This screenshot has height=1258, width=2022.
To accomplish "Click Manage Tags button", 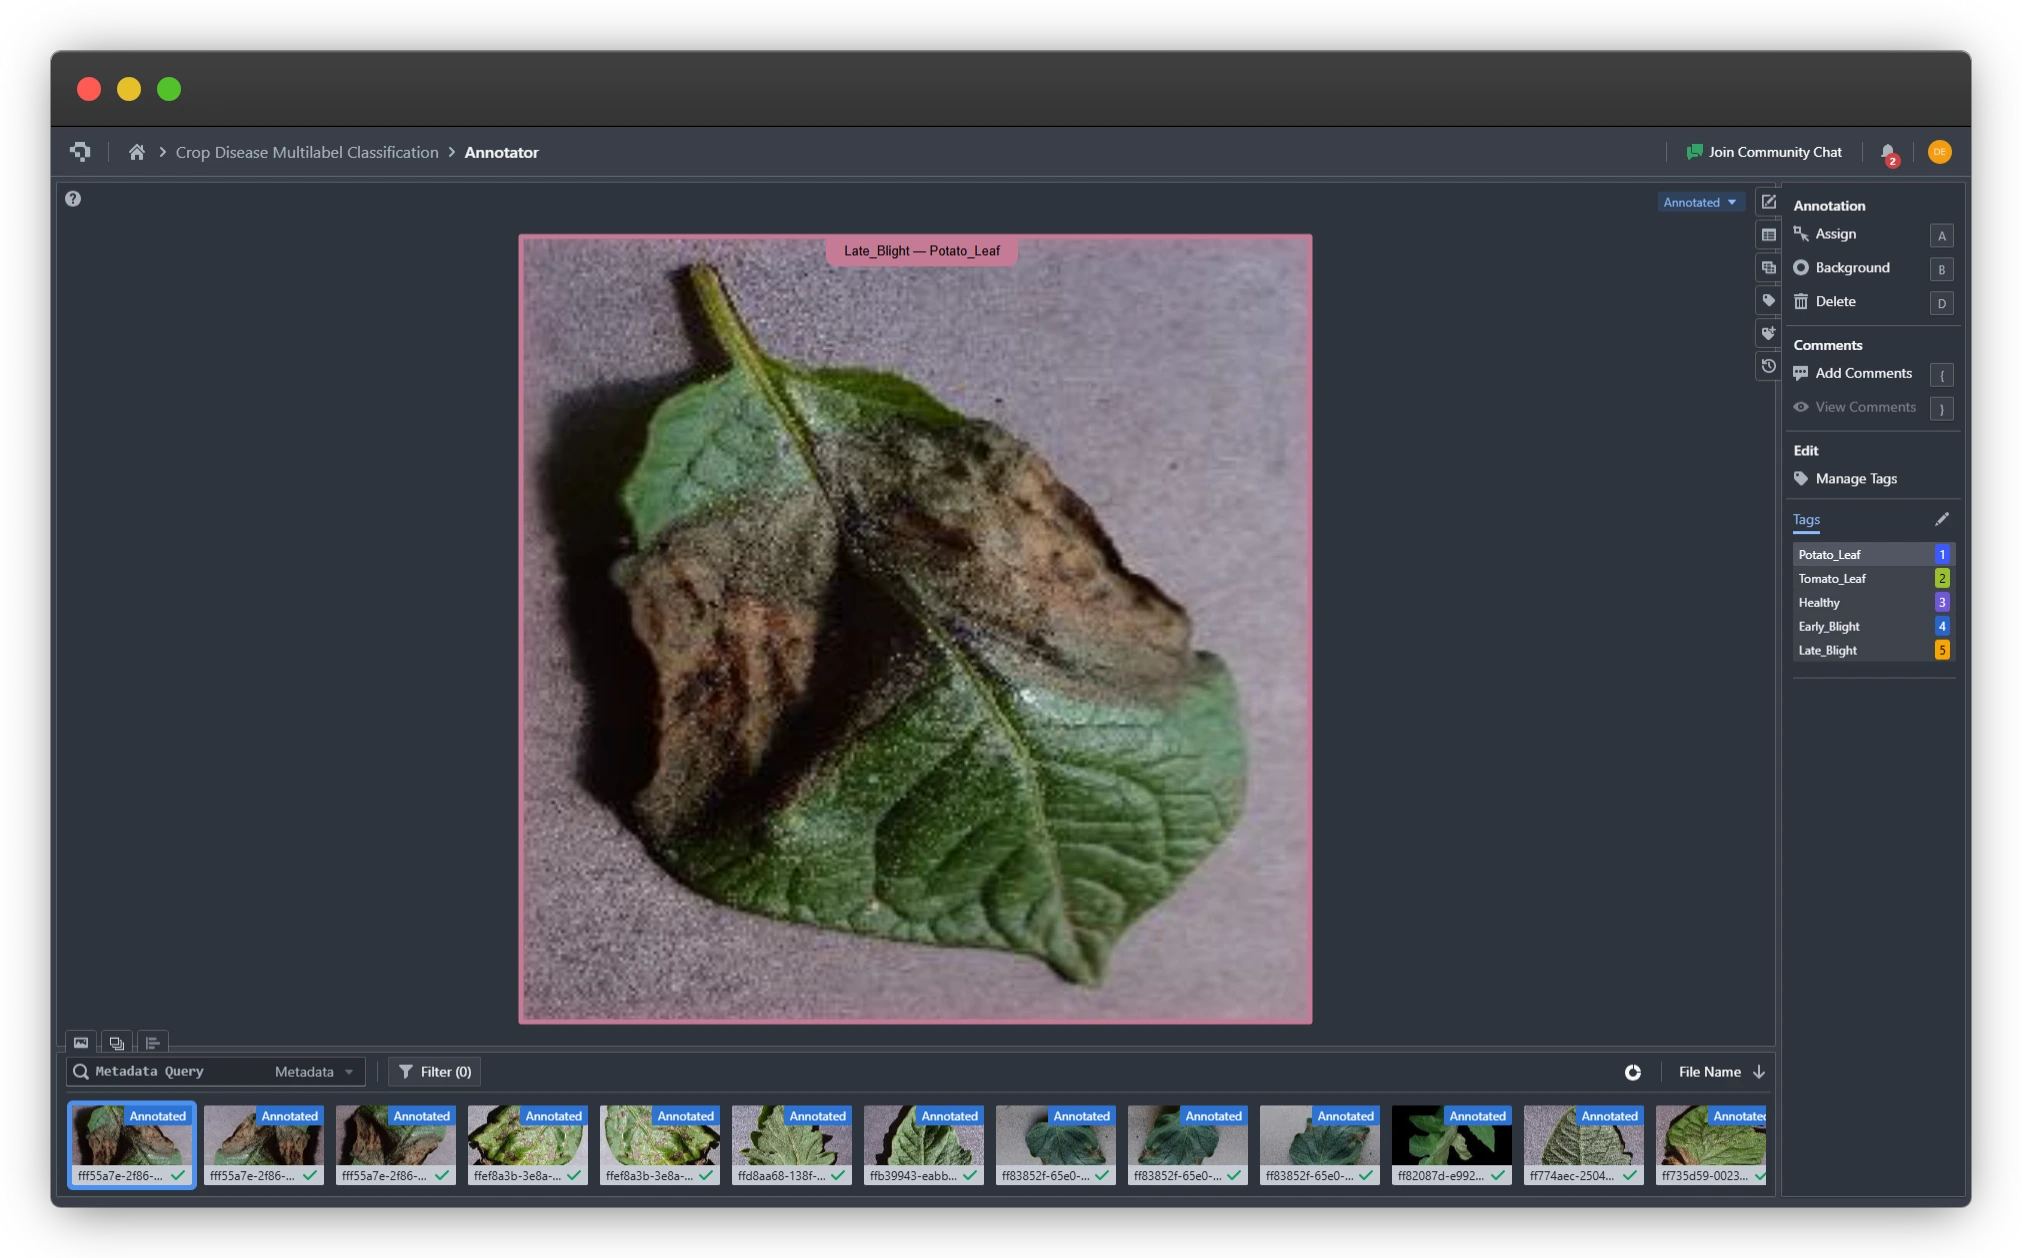I will click(x=1855, y=479).
